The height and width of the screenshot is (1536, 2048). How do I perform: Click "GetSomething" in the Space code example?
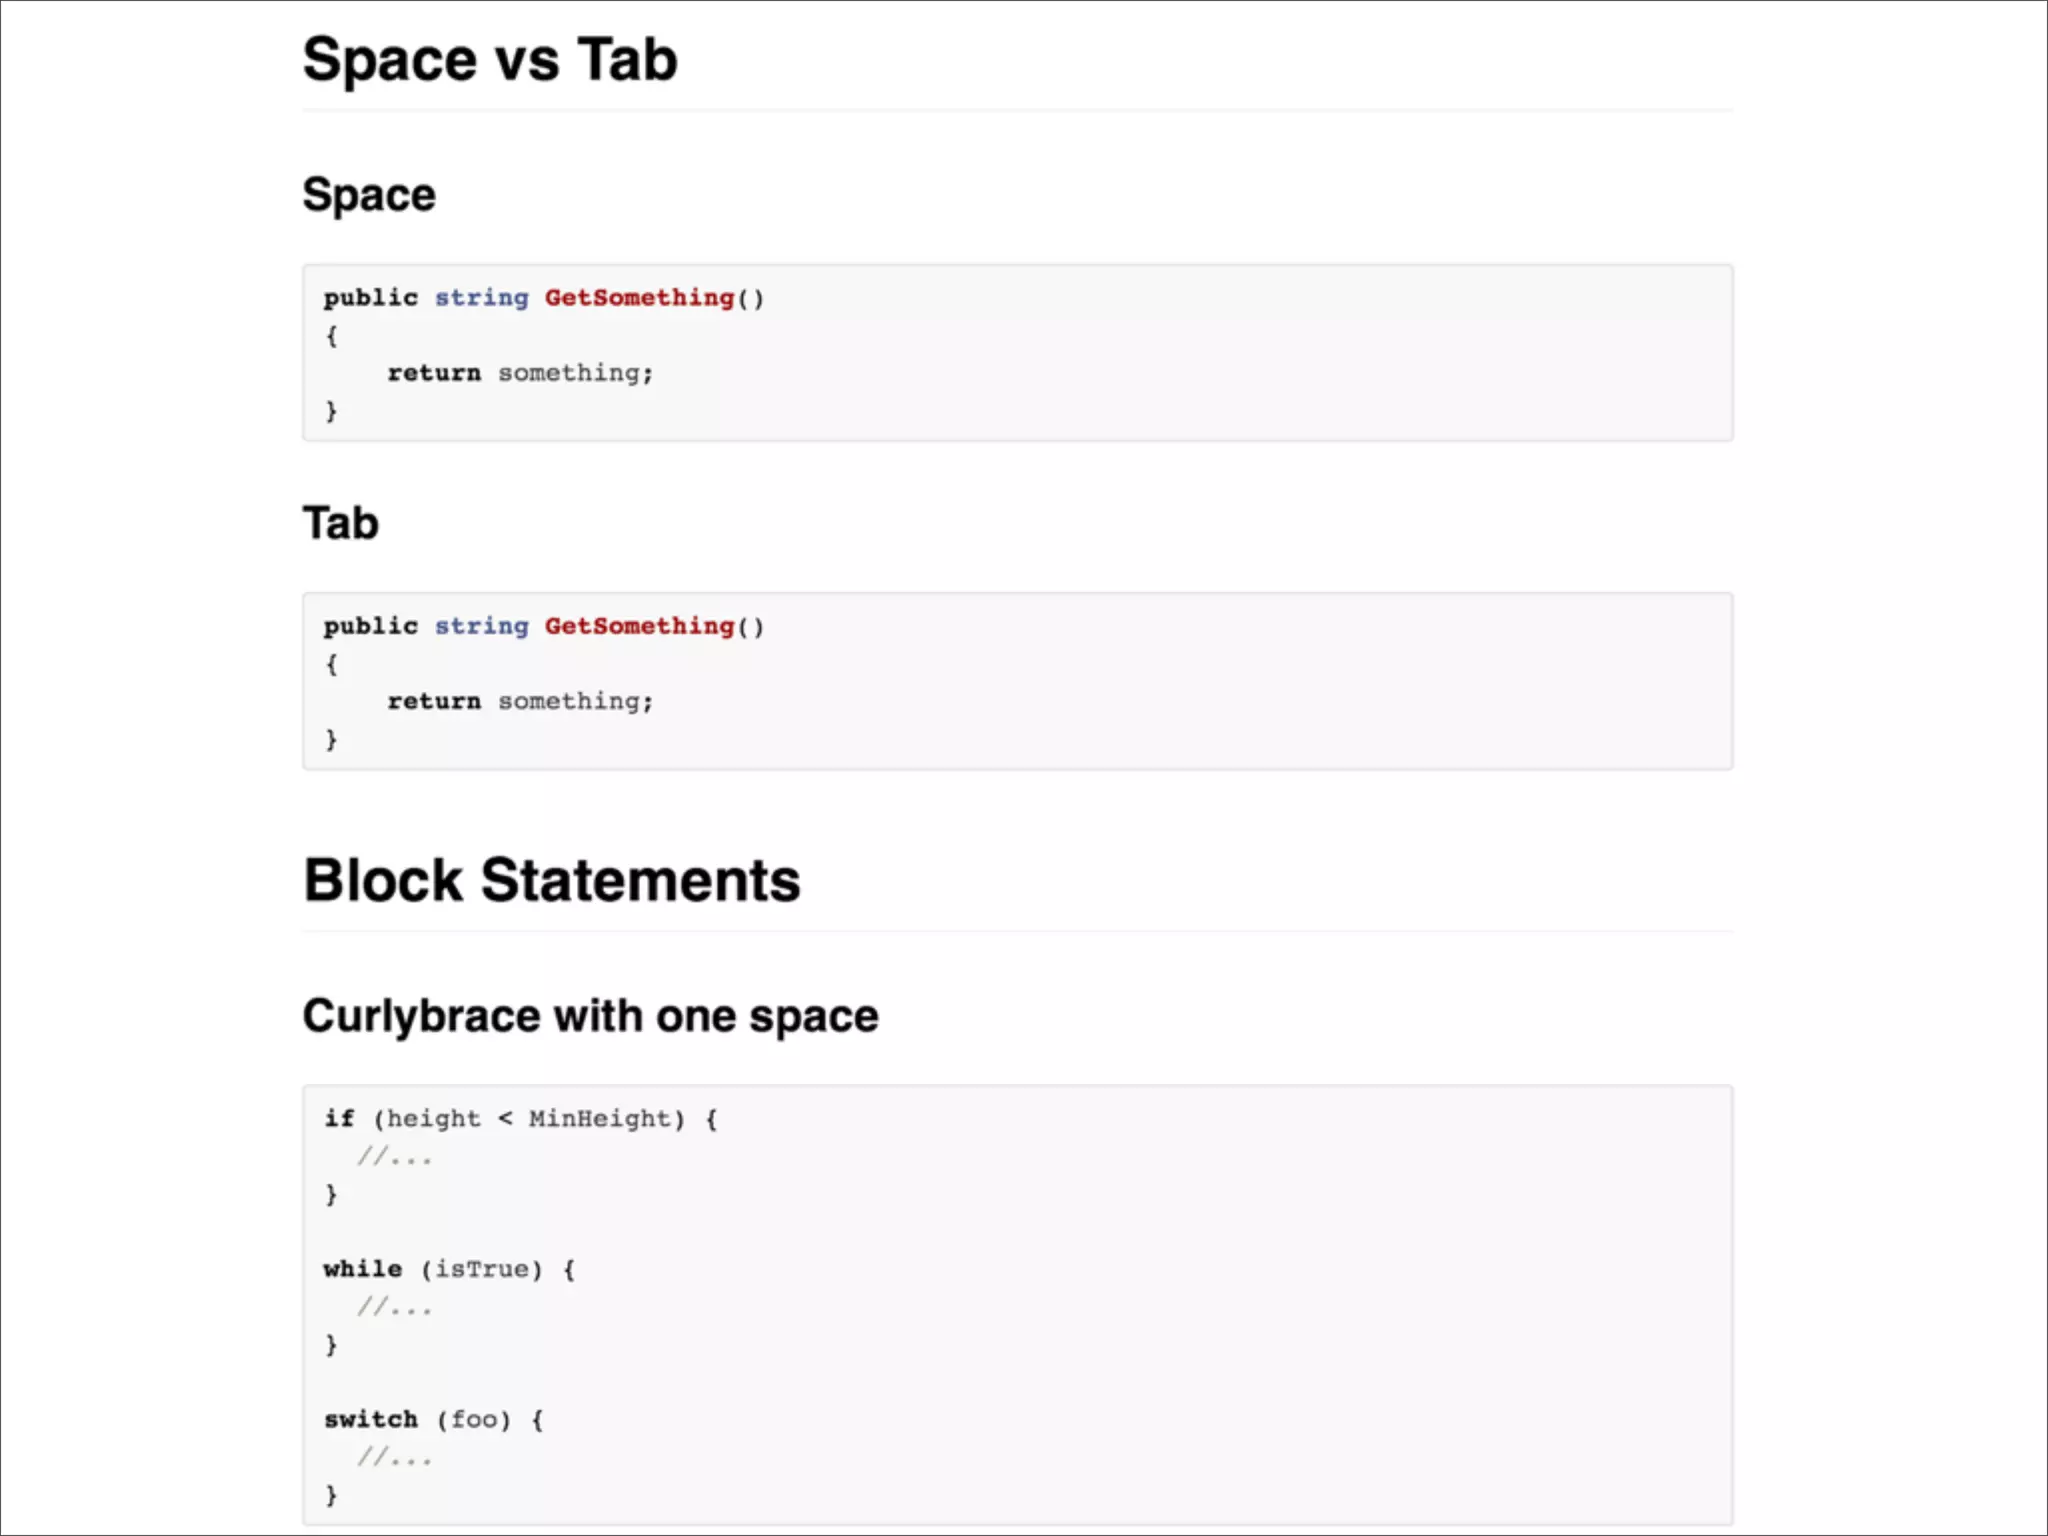click(x=639, y=298)
